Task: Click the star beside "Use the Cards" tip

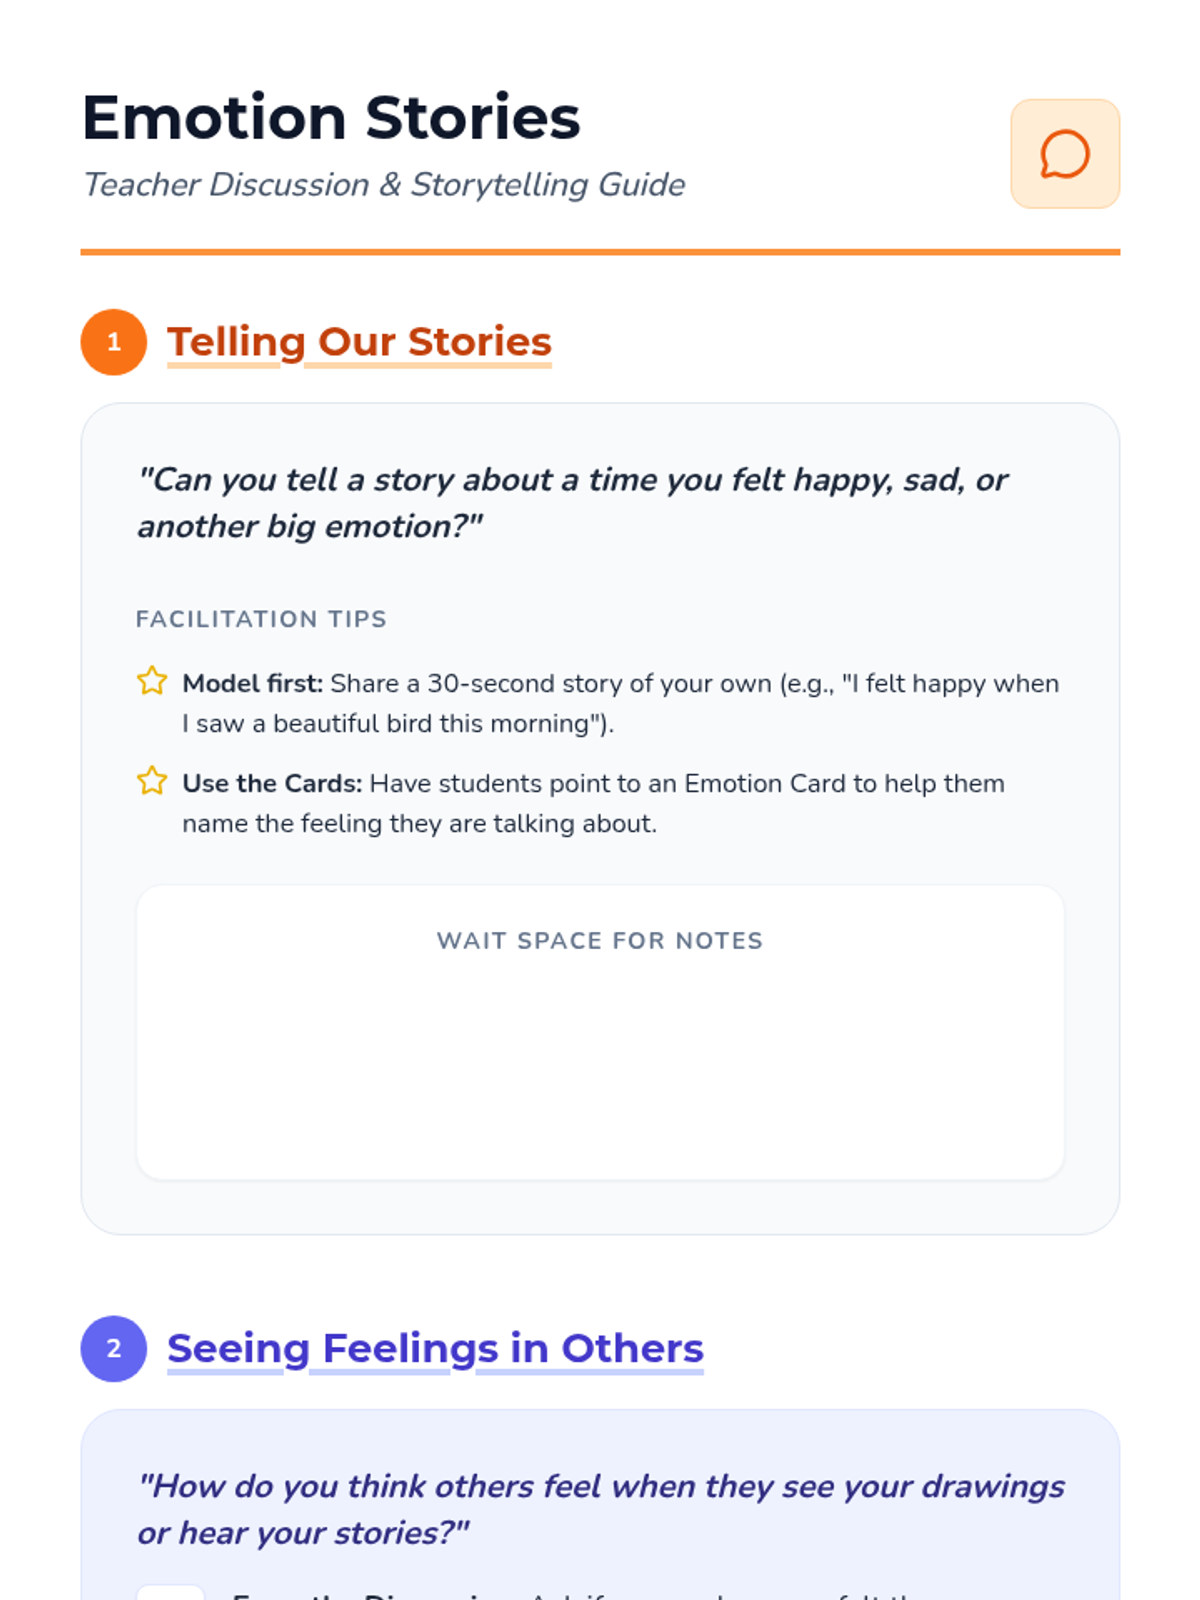Action: (152, 781)
